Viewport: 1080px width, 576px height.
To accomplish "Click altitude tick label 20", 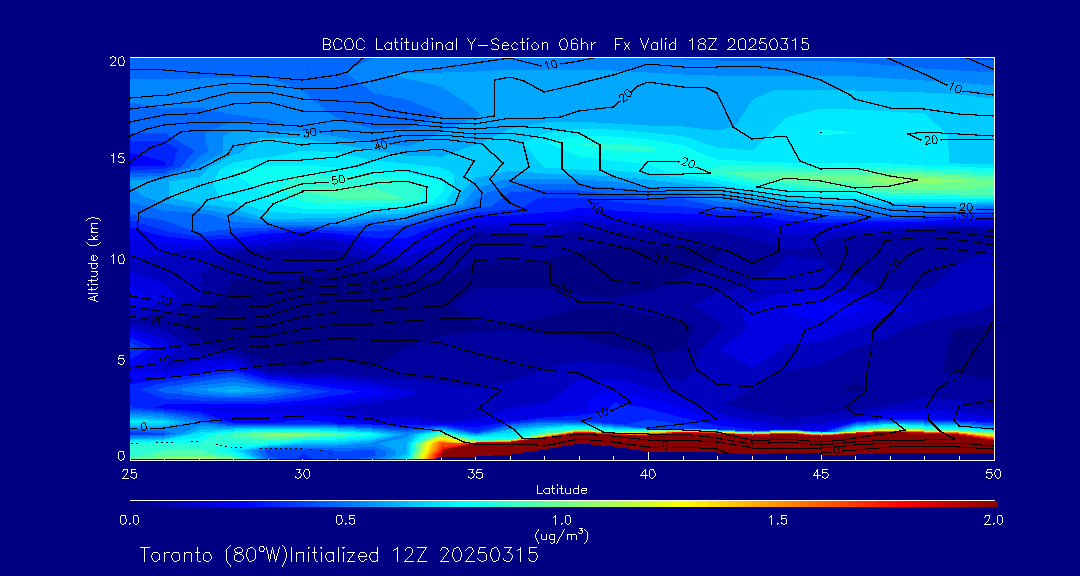I will pyautogui.click(x=116, y=61).
